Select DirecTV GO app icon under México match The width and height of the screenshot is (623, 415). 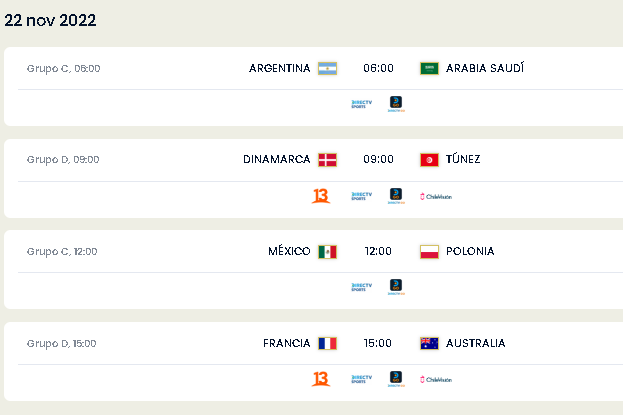tap(396, 287)
